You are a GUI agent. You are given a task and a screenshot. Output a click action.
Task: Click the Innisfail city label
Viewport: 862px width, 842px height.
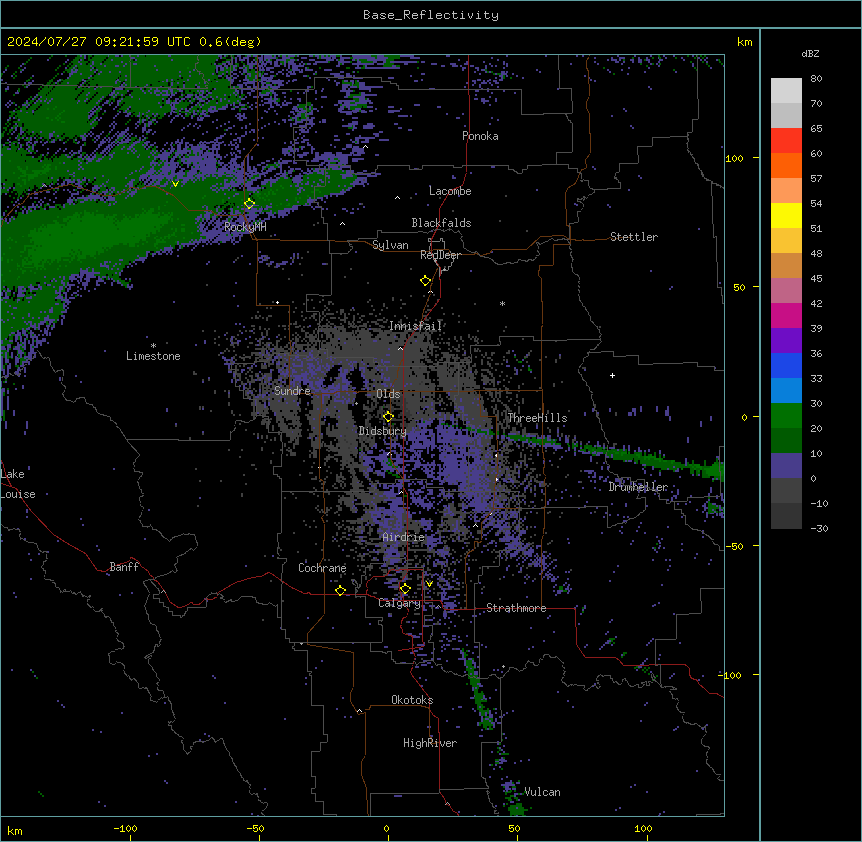pyautogui.click(x=415, y=326)
